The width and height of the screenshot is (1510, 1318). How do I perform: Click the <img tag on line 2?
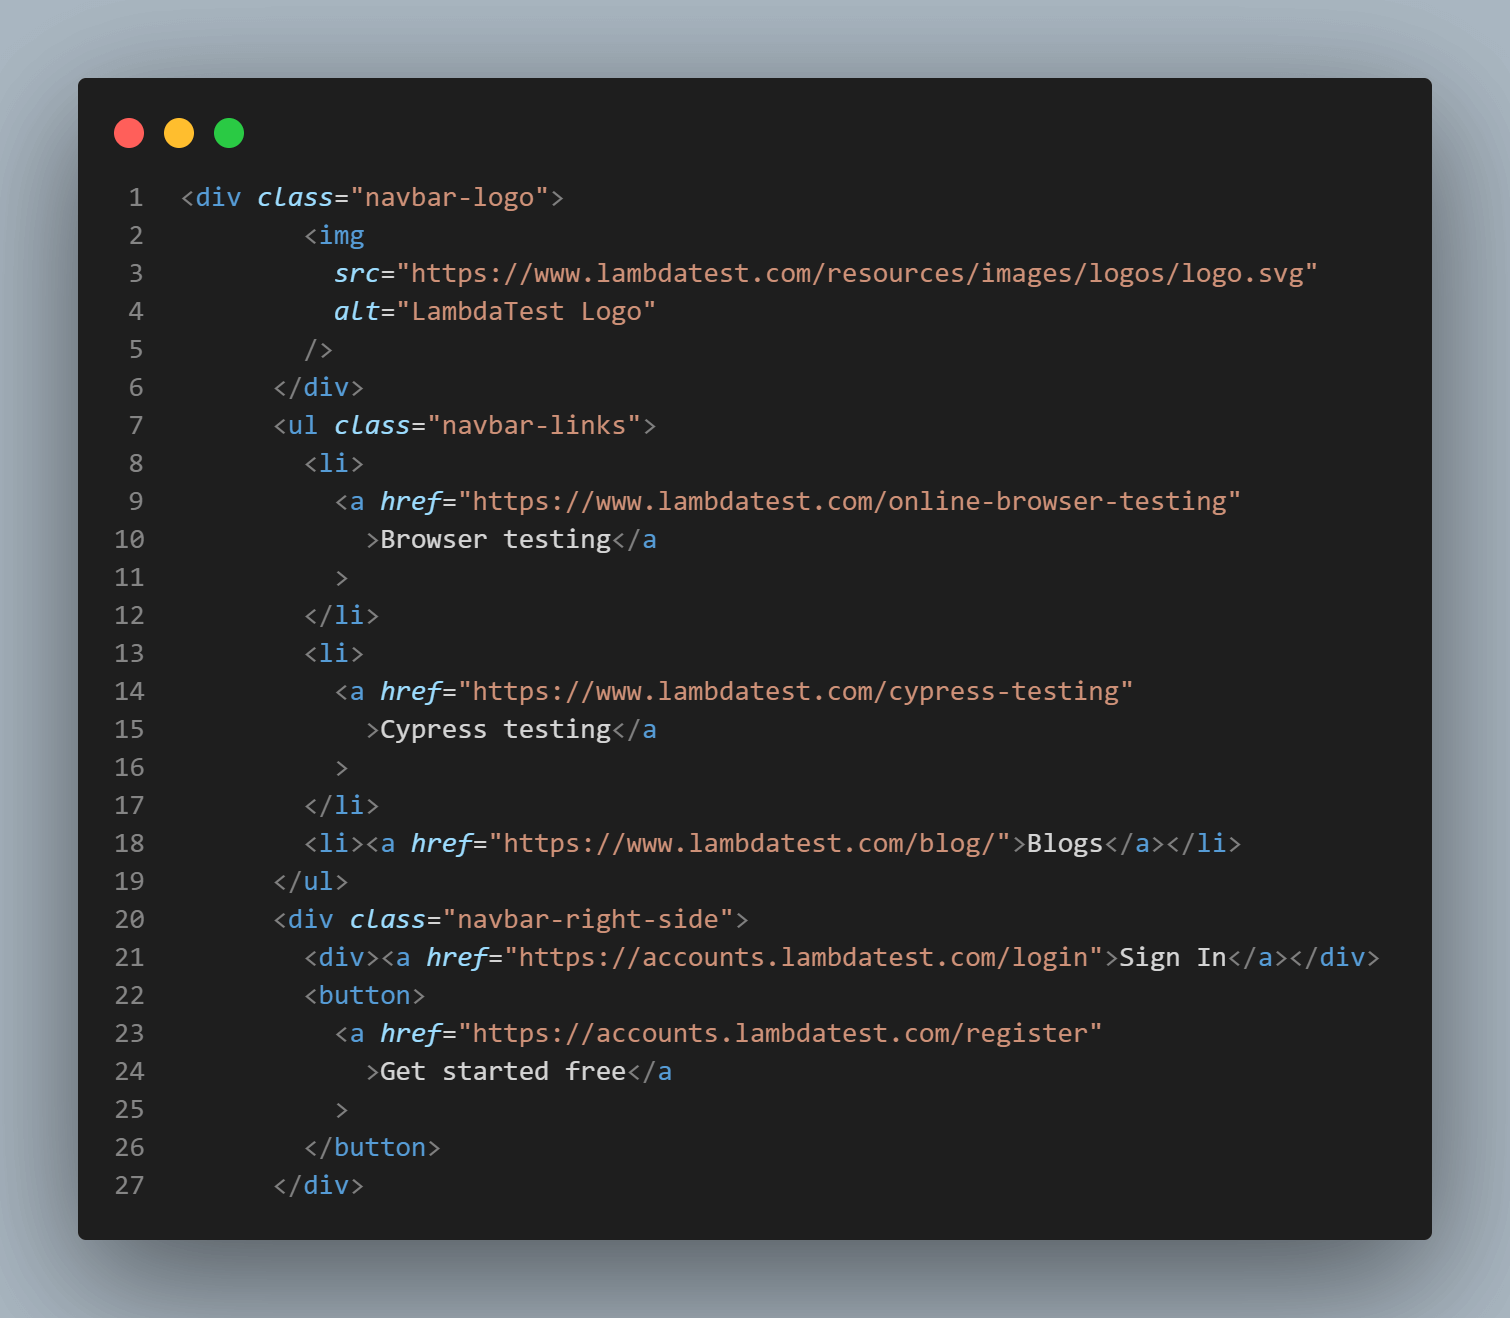(334, 236)
